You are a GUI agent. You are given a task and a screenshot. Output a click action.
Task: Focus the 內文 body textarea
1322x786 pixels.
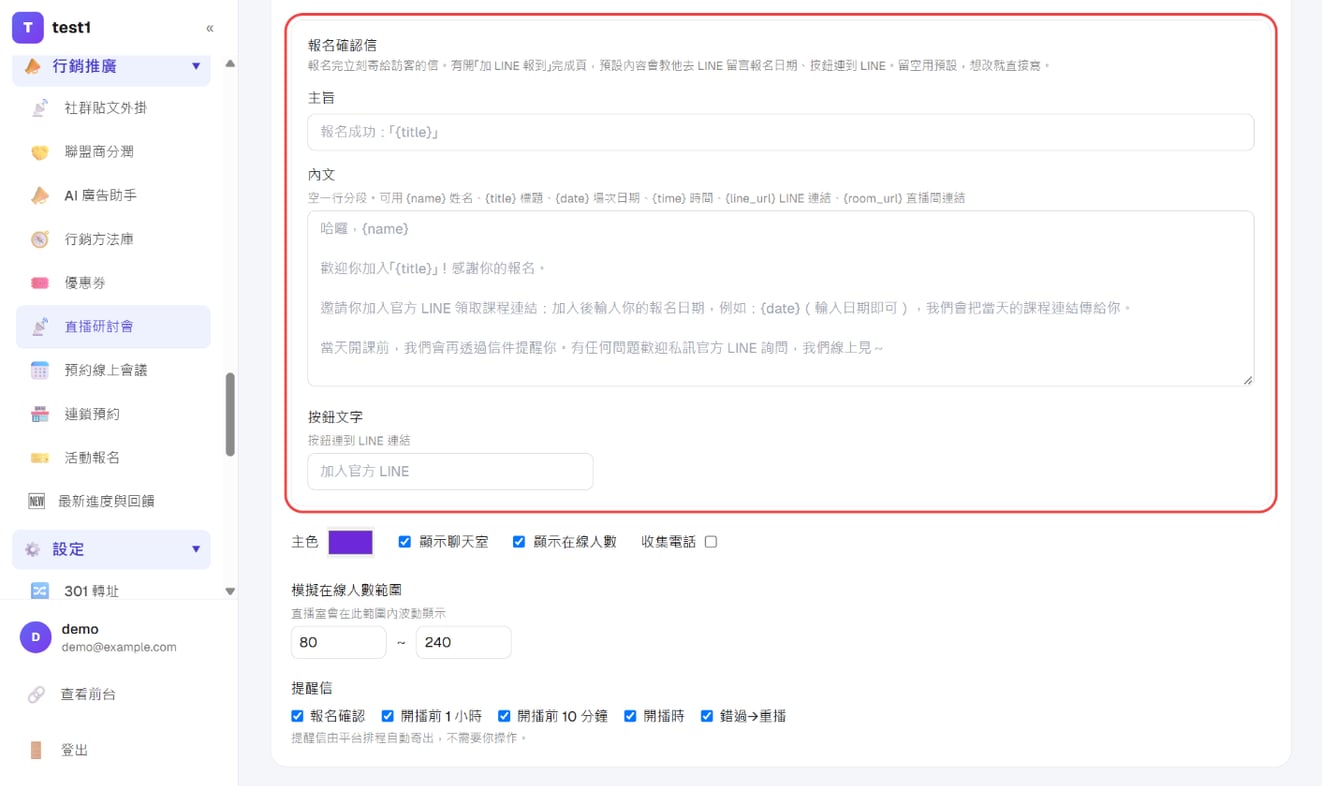pos(780,298)
